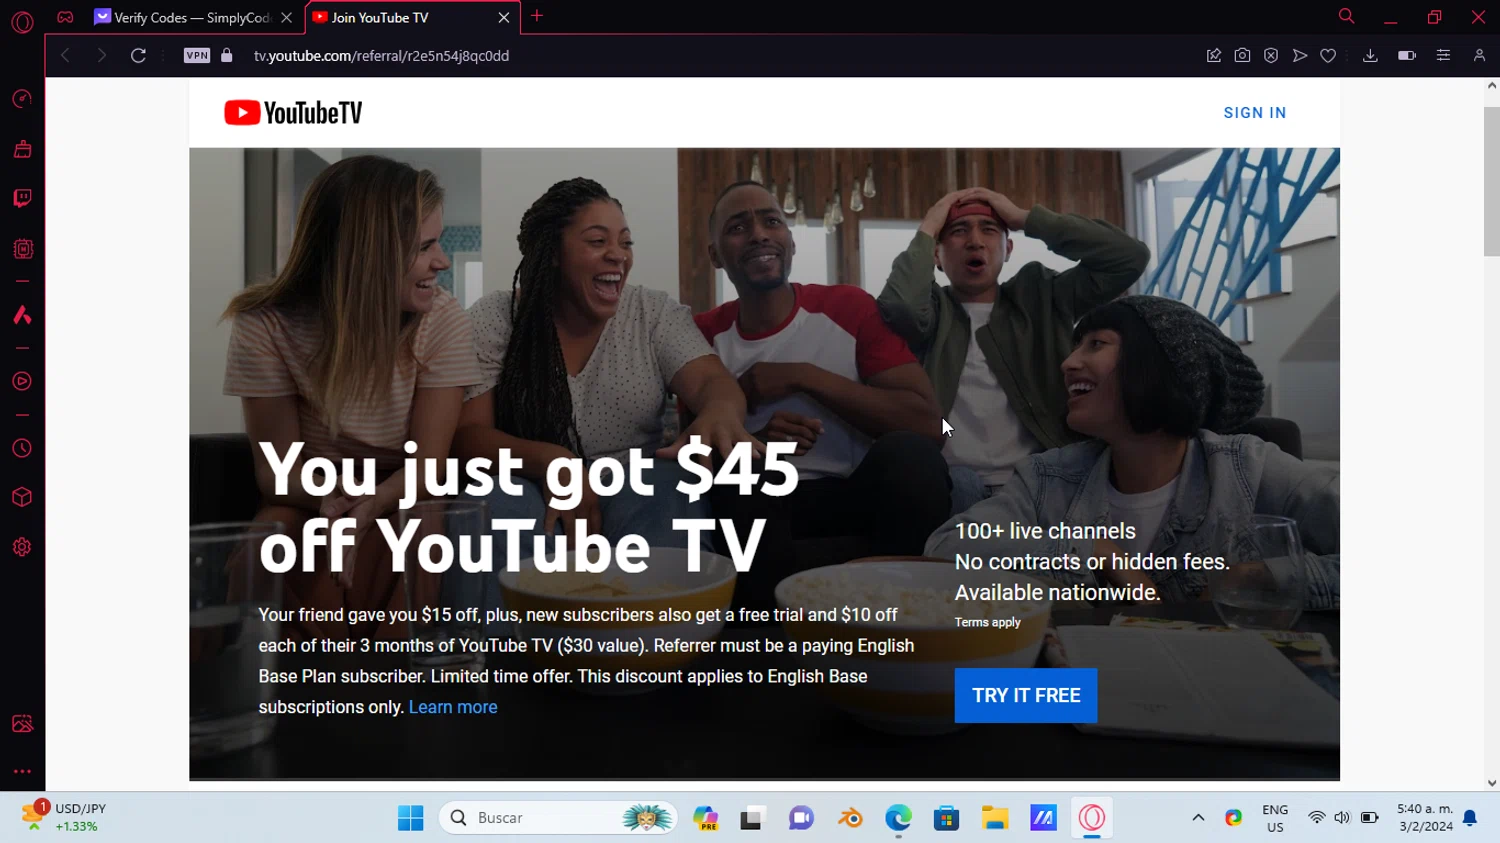Toggle the VPN badge in address bar
This screenshot has height=843, width=1500.
[x=197, y=56]
